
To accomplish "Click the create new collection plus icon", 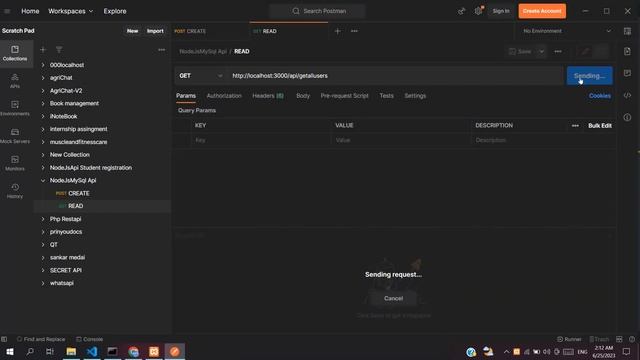I will [x=43, y=50].
